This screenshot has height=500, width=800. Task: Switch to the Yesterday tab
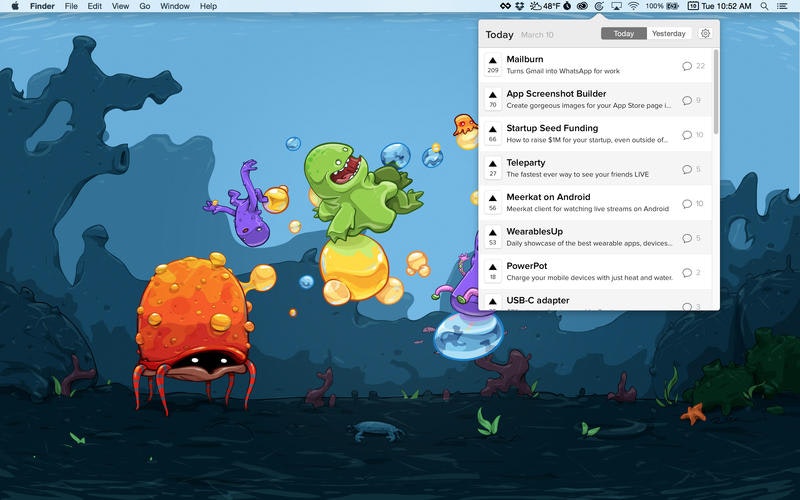[668, 34]
